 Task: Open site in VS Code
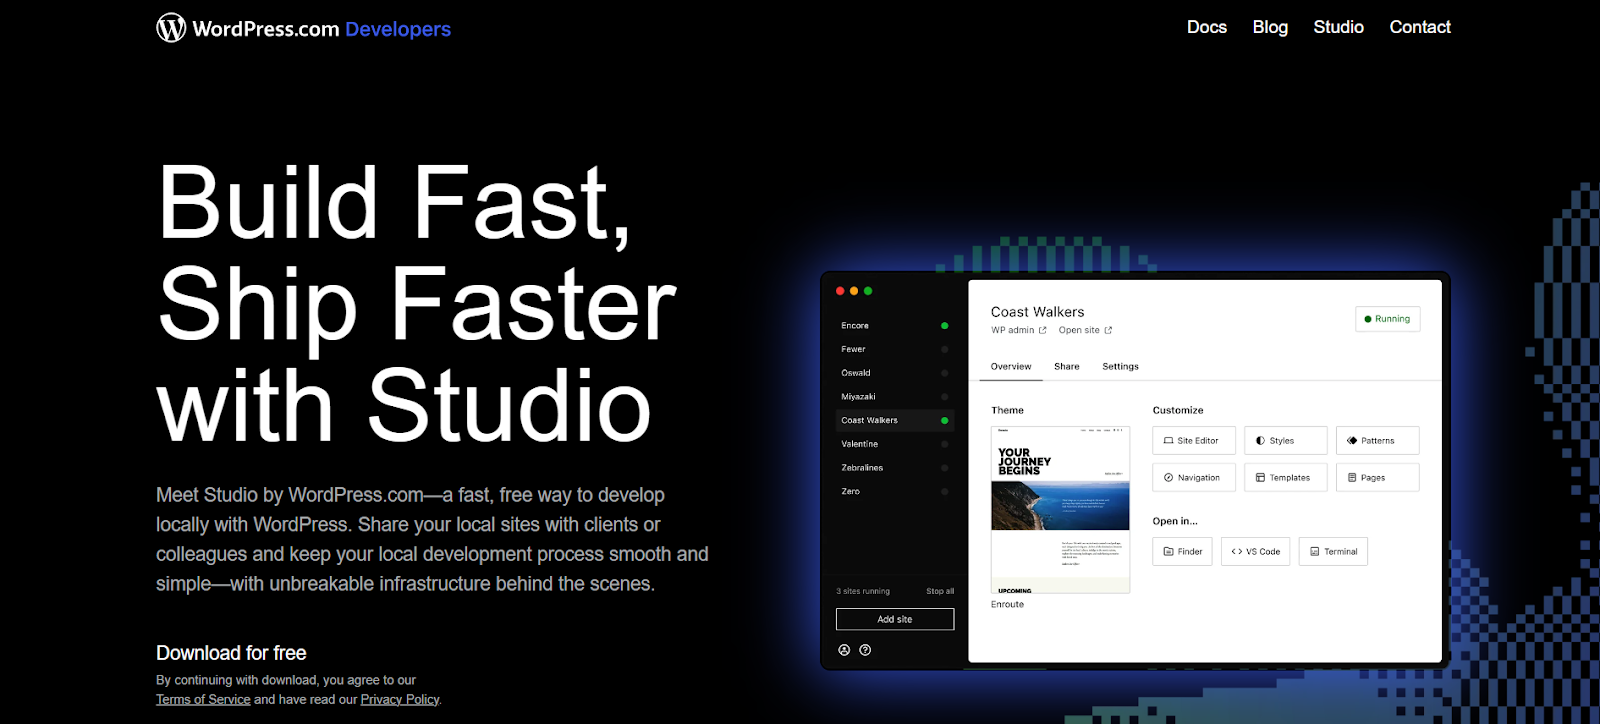coord(1256,552)
